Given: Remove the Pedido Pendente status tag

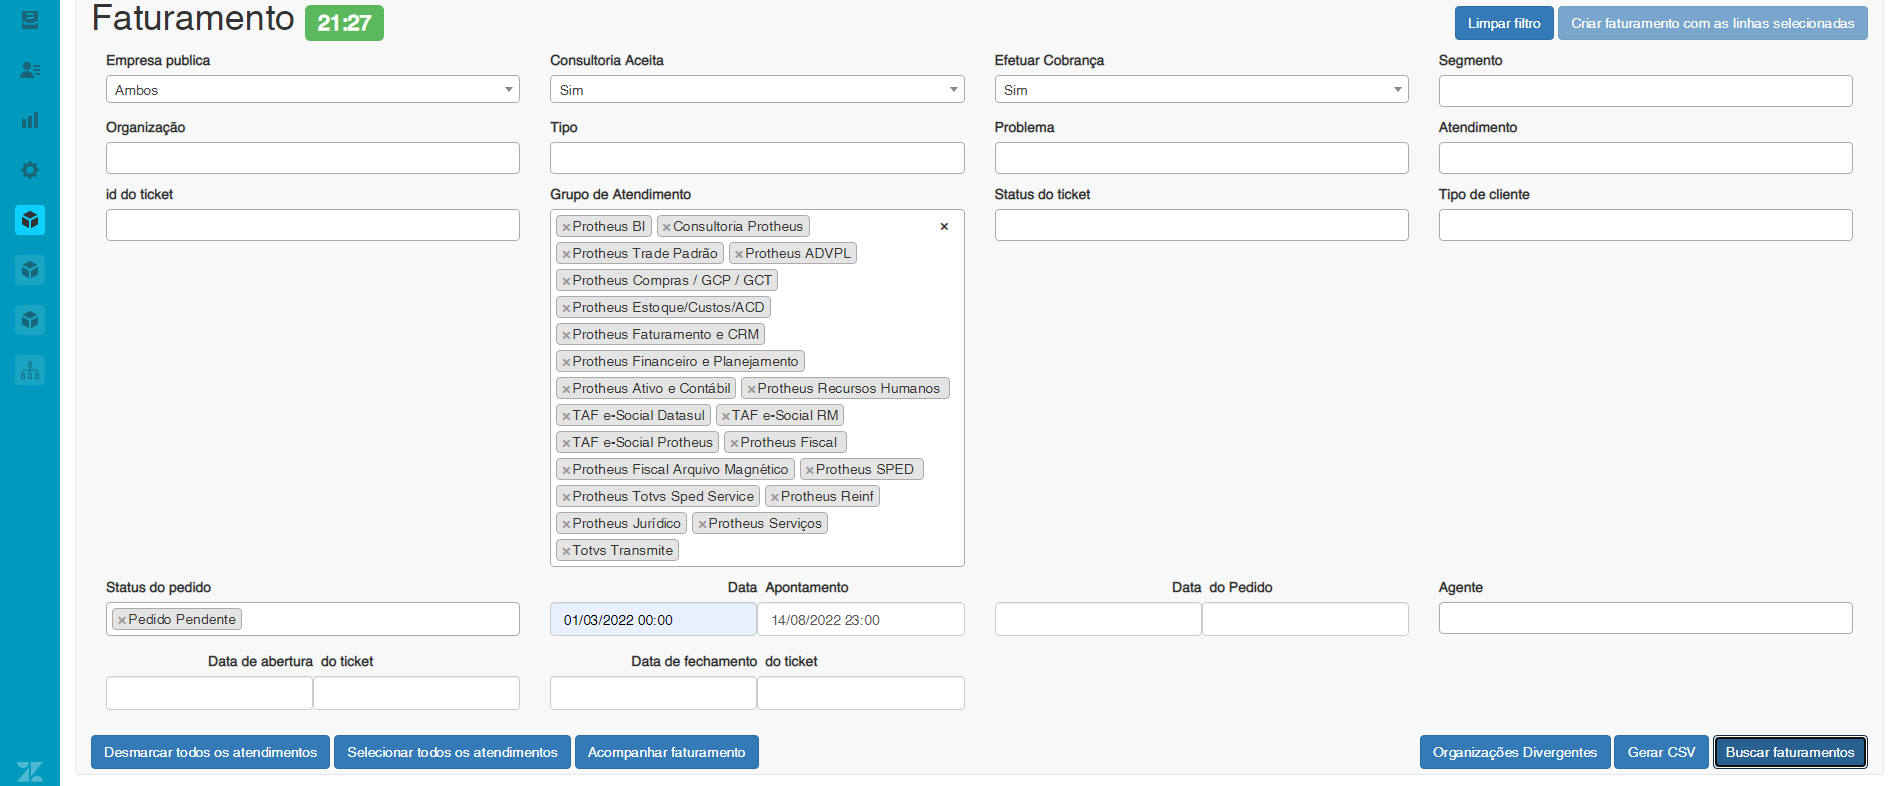Looking at the screenshot, I should click(x=122, y=620).
